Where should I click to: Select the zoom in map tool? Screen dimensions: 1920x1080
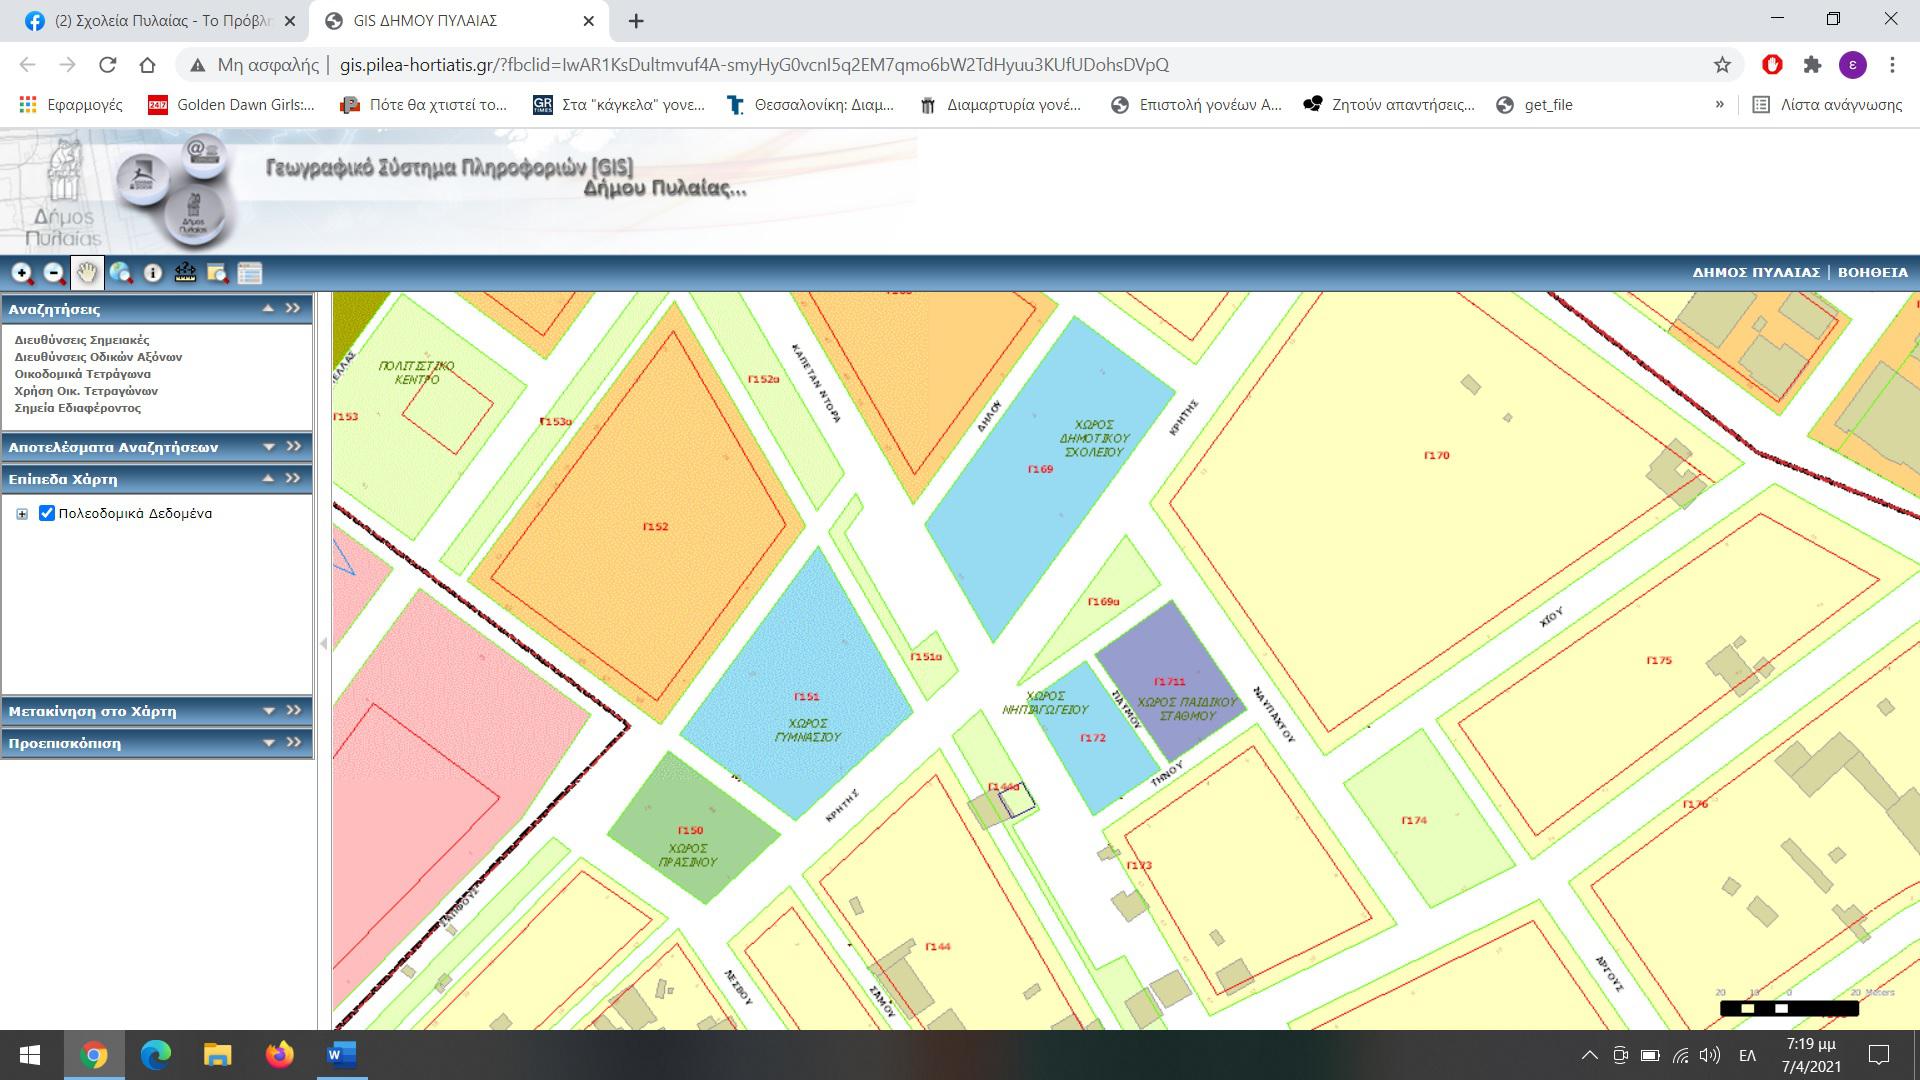click(x=22, y=273)
